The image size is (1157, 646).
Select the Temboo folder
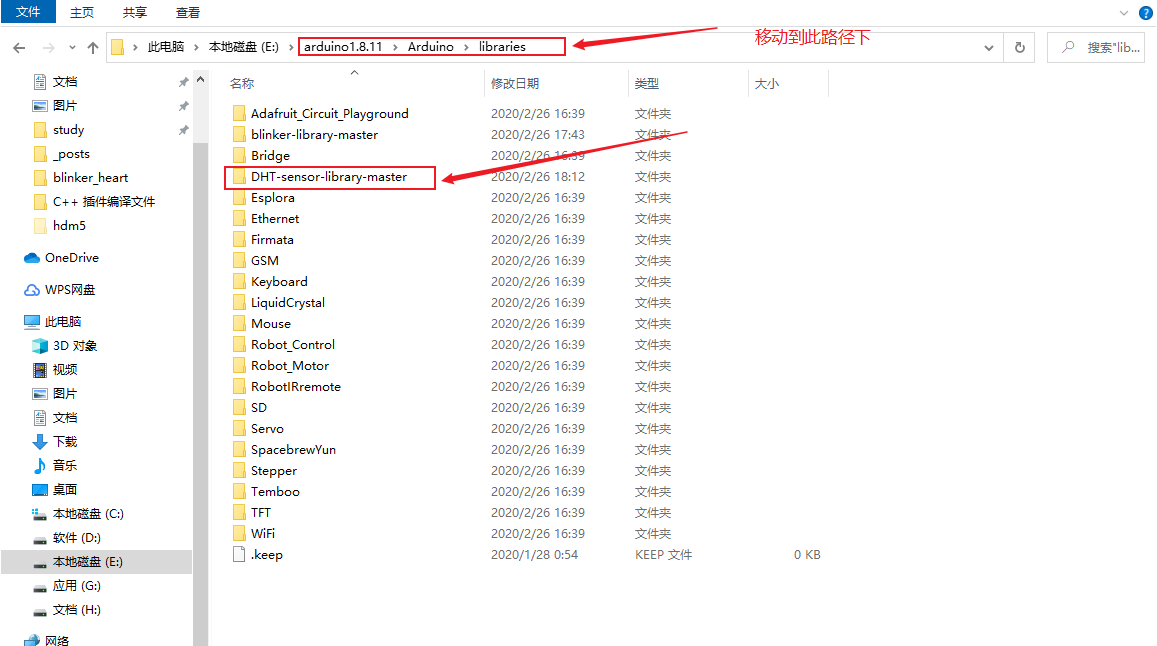[274, 492]
